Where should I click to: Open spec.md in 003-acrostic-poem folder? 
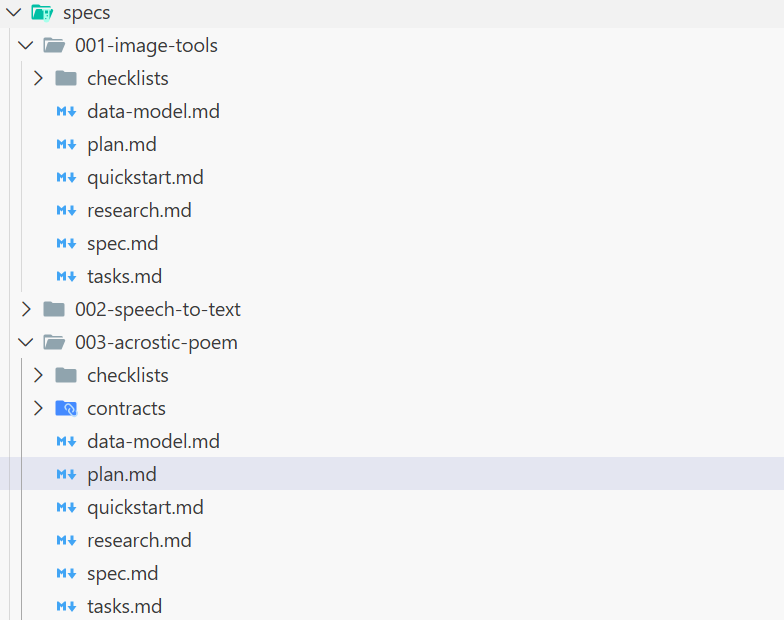122,574
